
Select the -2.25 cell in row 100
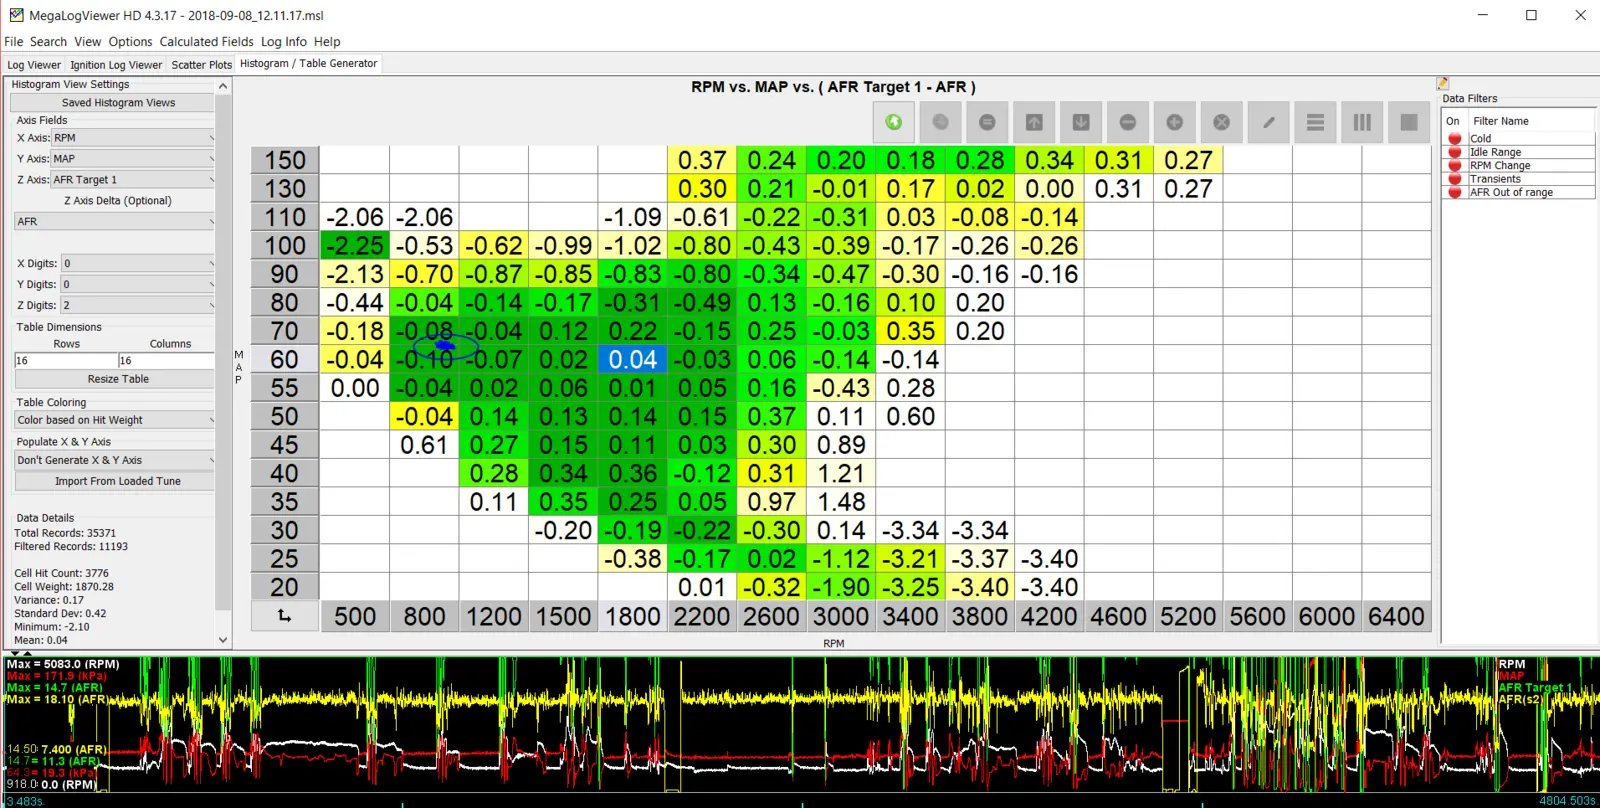[355, 246]
